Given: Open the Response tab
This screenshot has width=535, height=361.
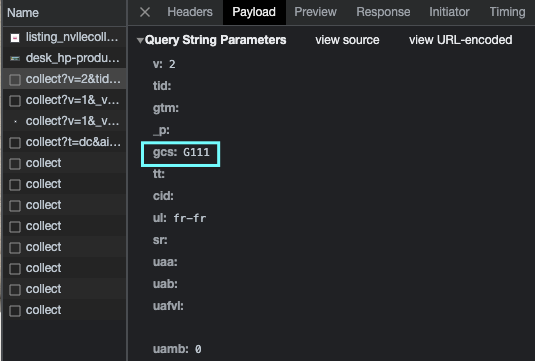Looking at the screenshot, I should (x=383, y=12).
